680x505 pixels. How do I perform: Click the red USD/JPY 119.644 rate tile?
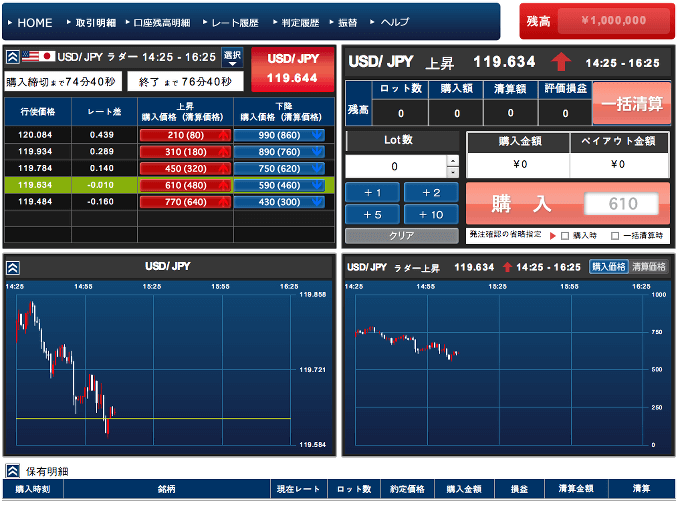coord(293,69)
